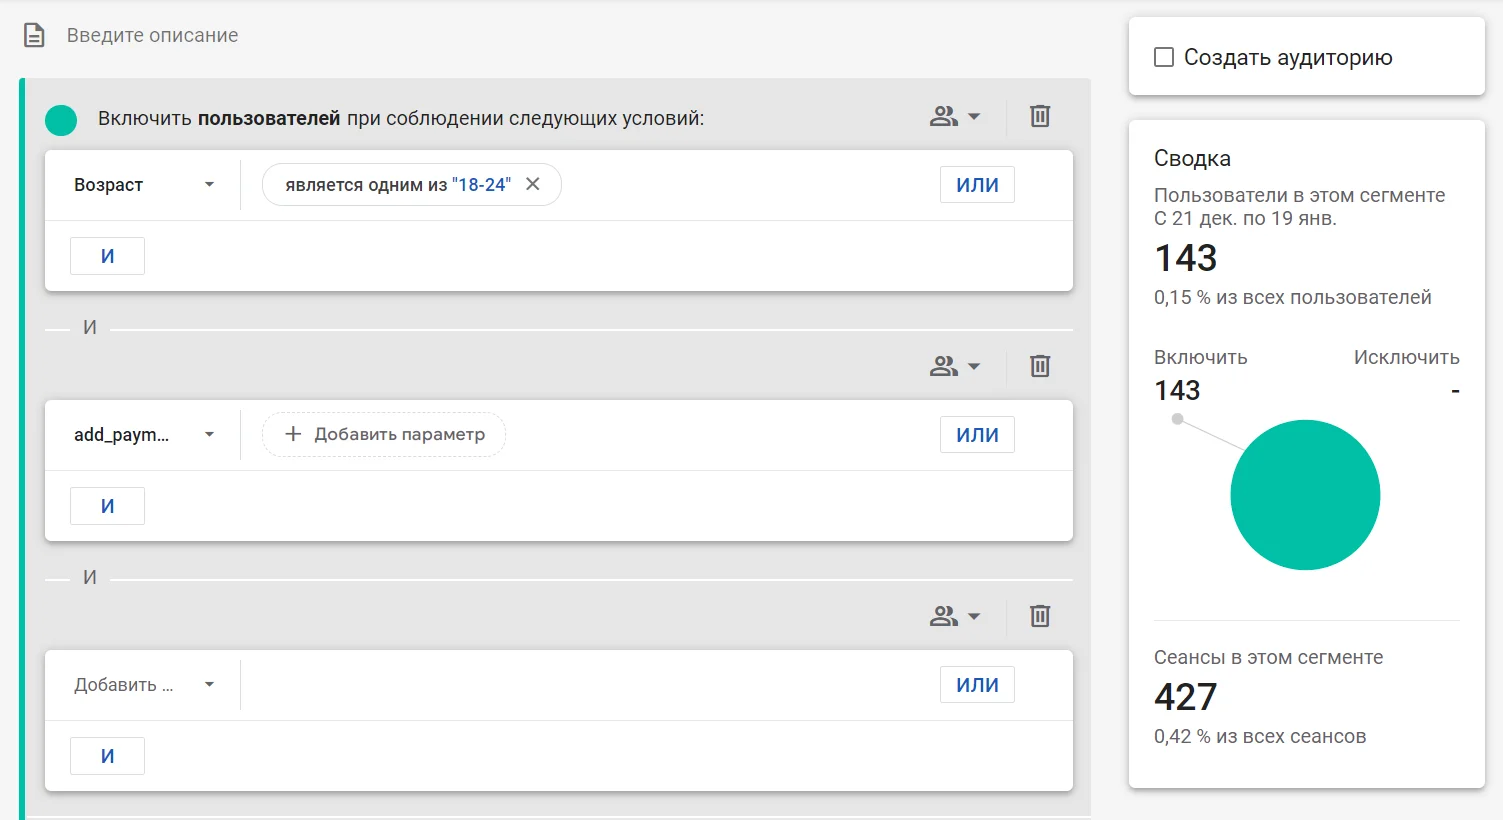Delete the Возраст condition group with trash icon
Screen dimensions: 1503x820
[1040, 116]
